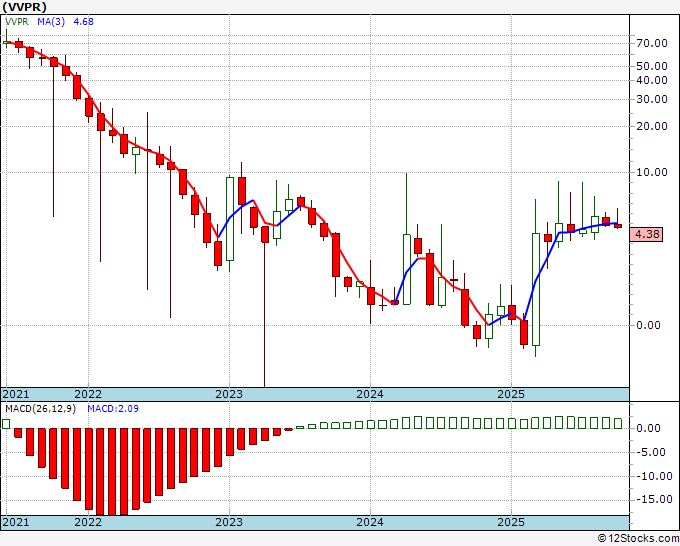Click the 70.00 price axis label
680x546 pixels.
652,43
